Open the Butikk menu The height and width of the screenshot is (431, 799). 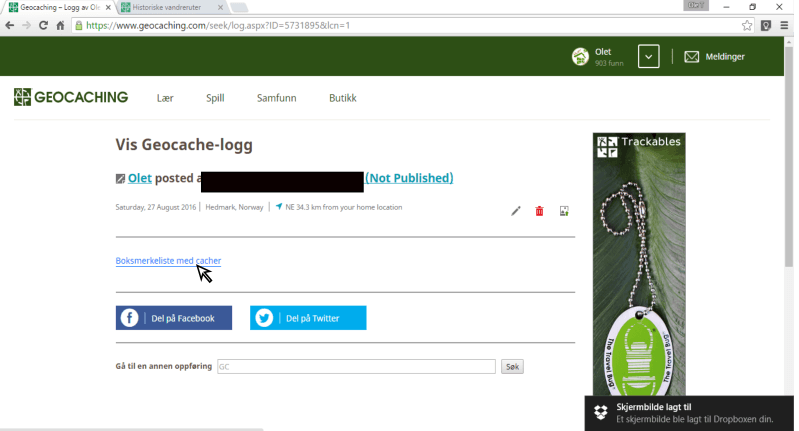pos(342,98)
